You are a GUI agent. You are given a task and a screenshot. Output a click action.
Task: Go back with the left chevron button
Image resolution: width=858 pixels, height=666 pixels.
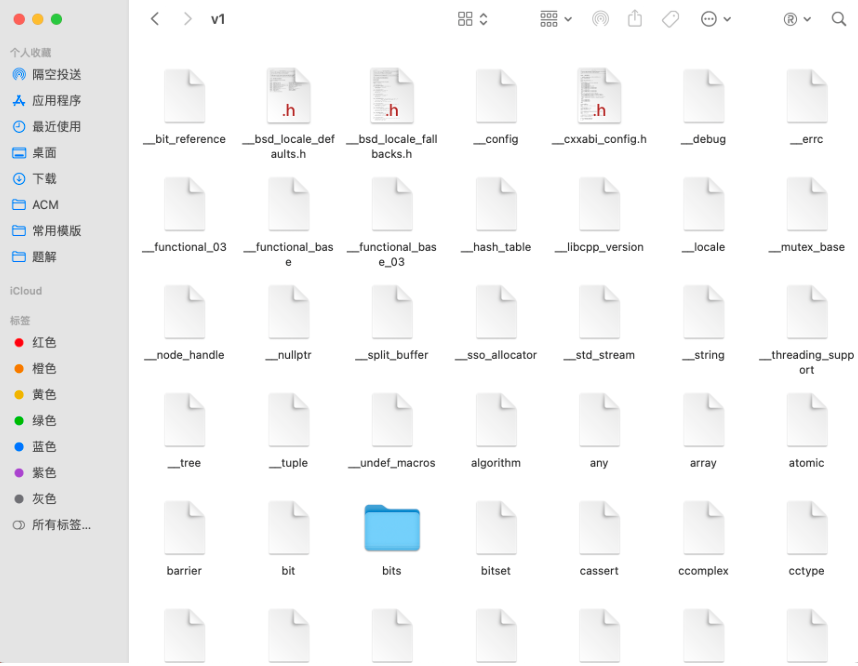155,19
